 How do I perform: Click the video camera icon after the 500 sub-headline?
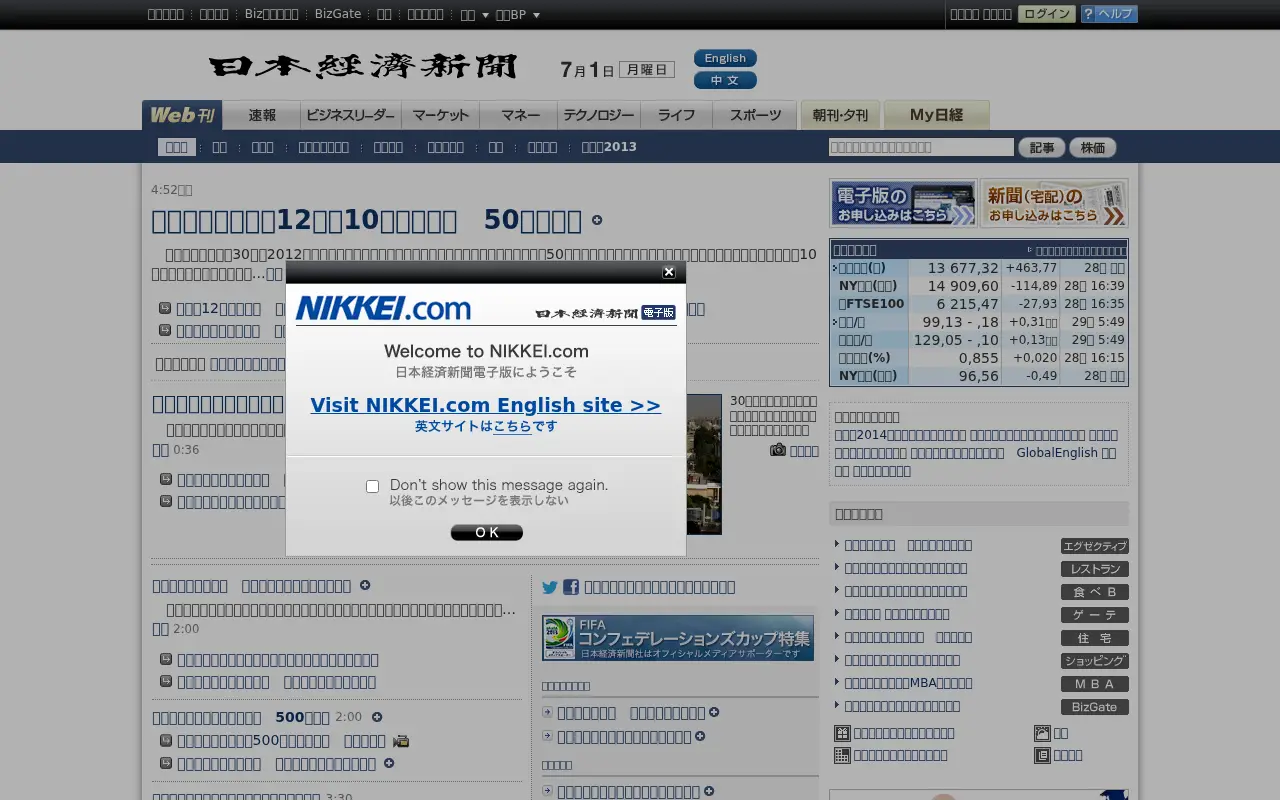(401, 741)
